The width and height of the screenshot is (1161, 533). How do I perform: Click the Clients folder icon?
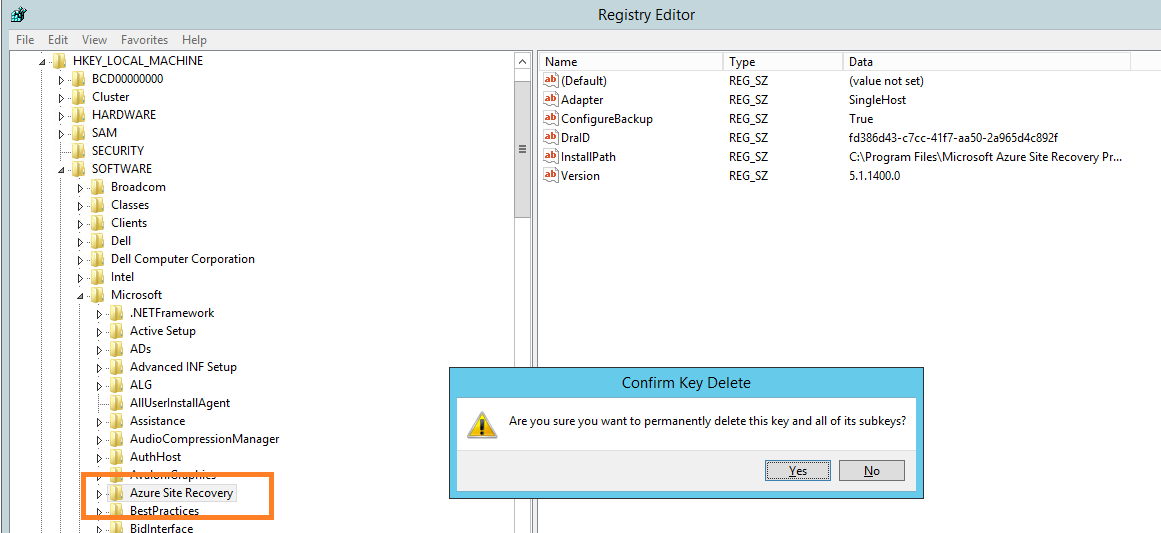98,223
